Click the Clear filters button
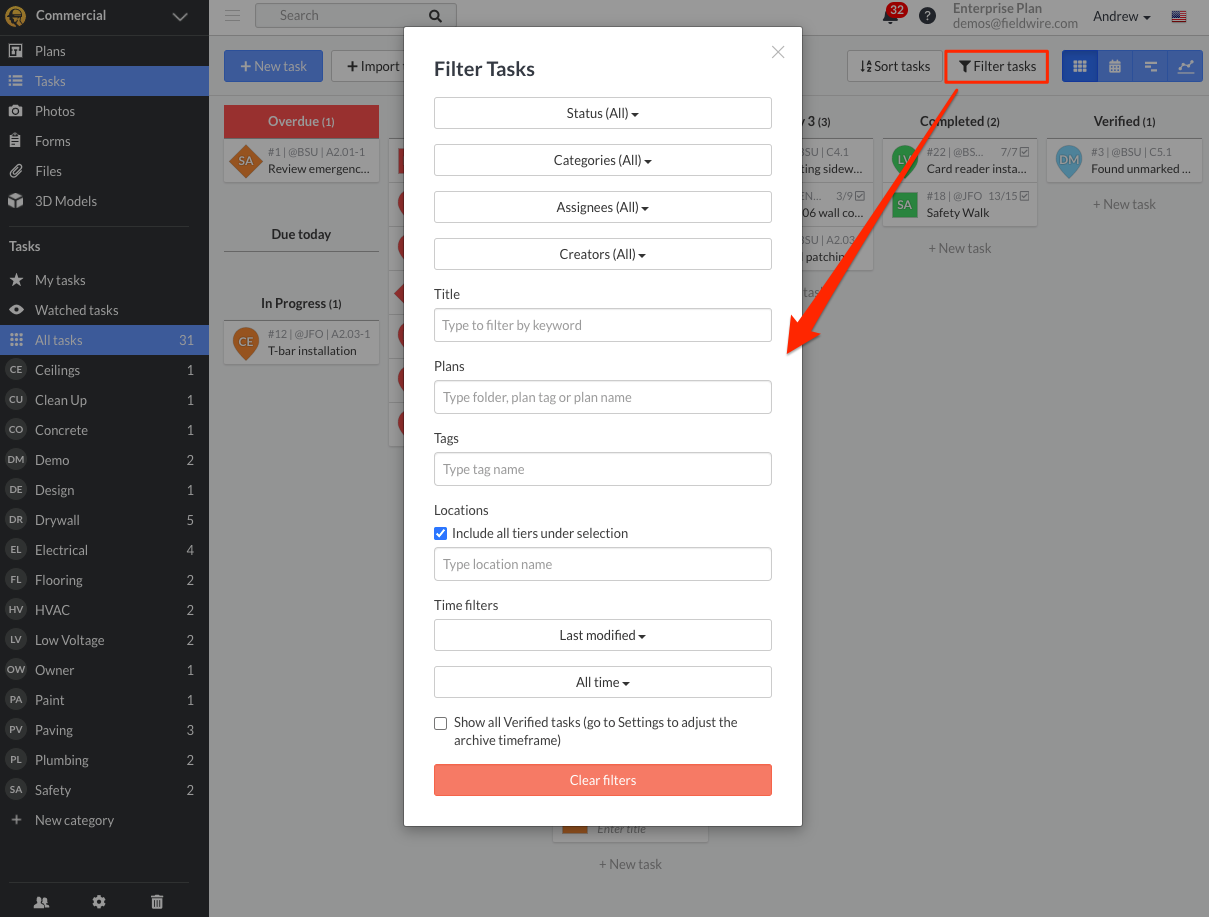Image resolution: width=1209 pixels, height=917 pixels. [602, 780]
